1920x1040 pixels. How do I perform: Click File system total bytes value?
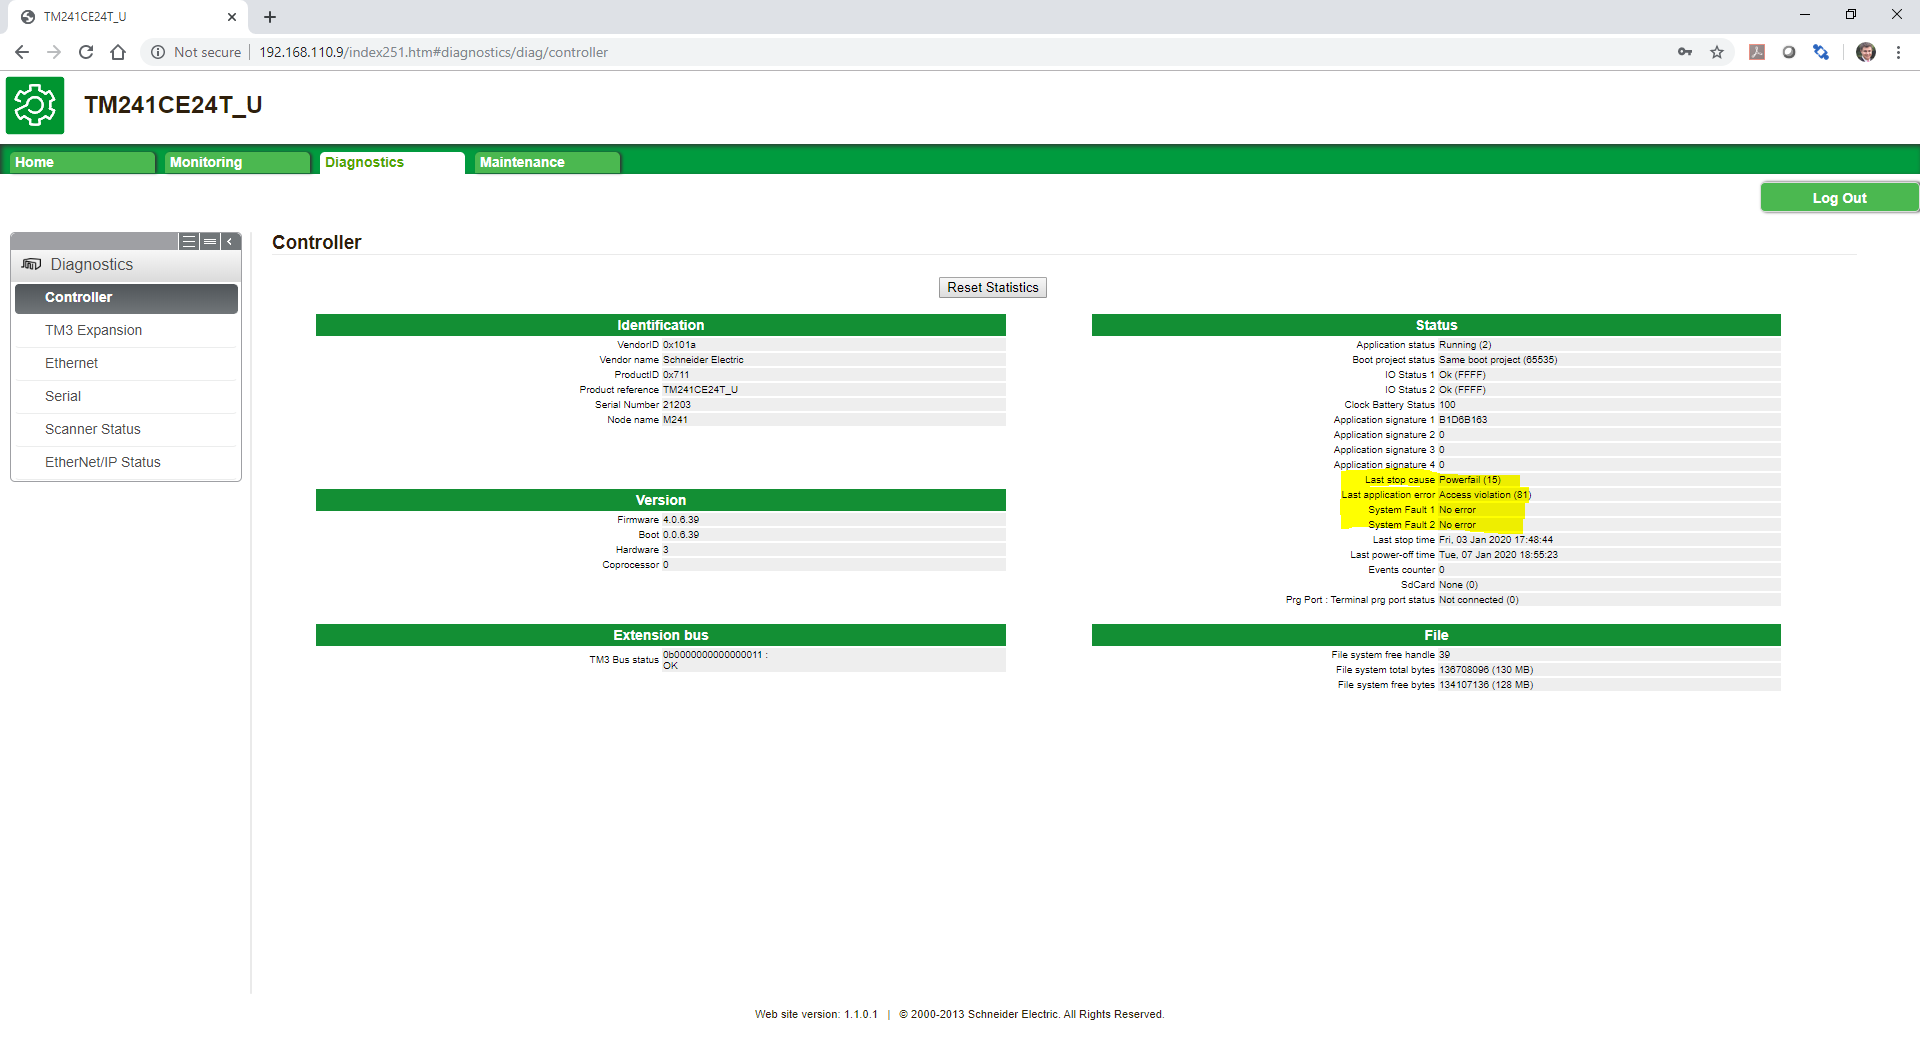pos(1486,670)
